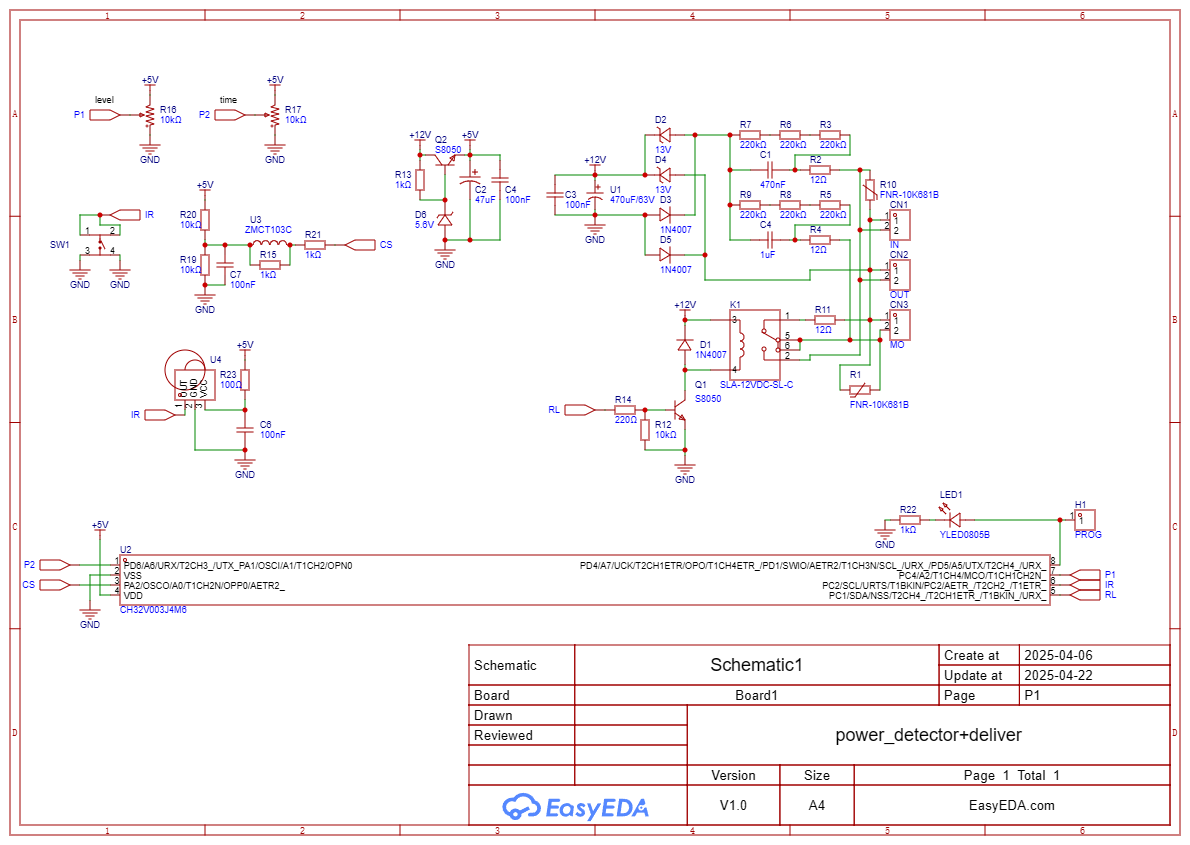Click the H1 PROG header symbol

tap(1085, 520)
